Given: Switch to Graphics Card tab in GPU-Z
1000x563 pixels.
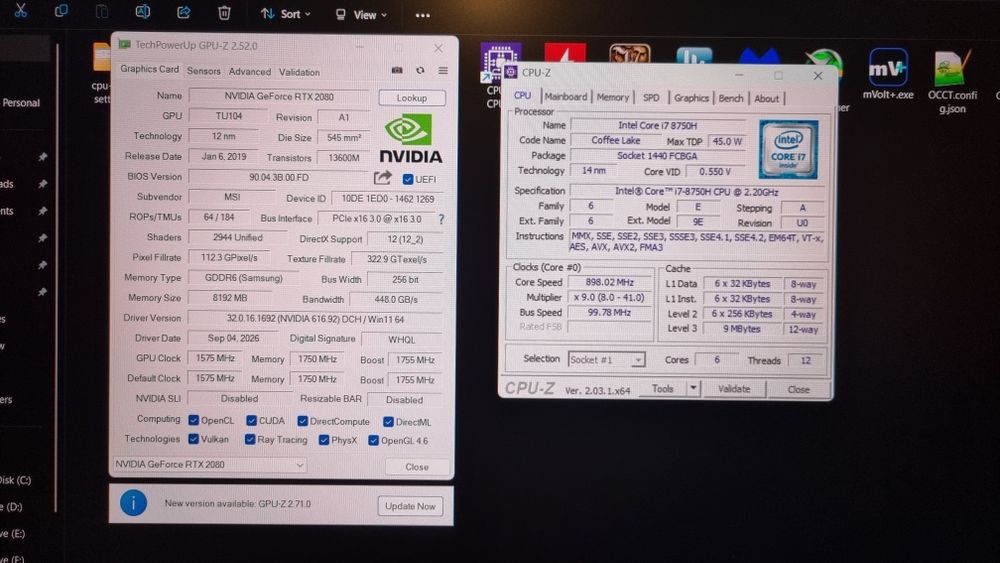Looking at the screenshot, I should tap(149, 69).
